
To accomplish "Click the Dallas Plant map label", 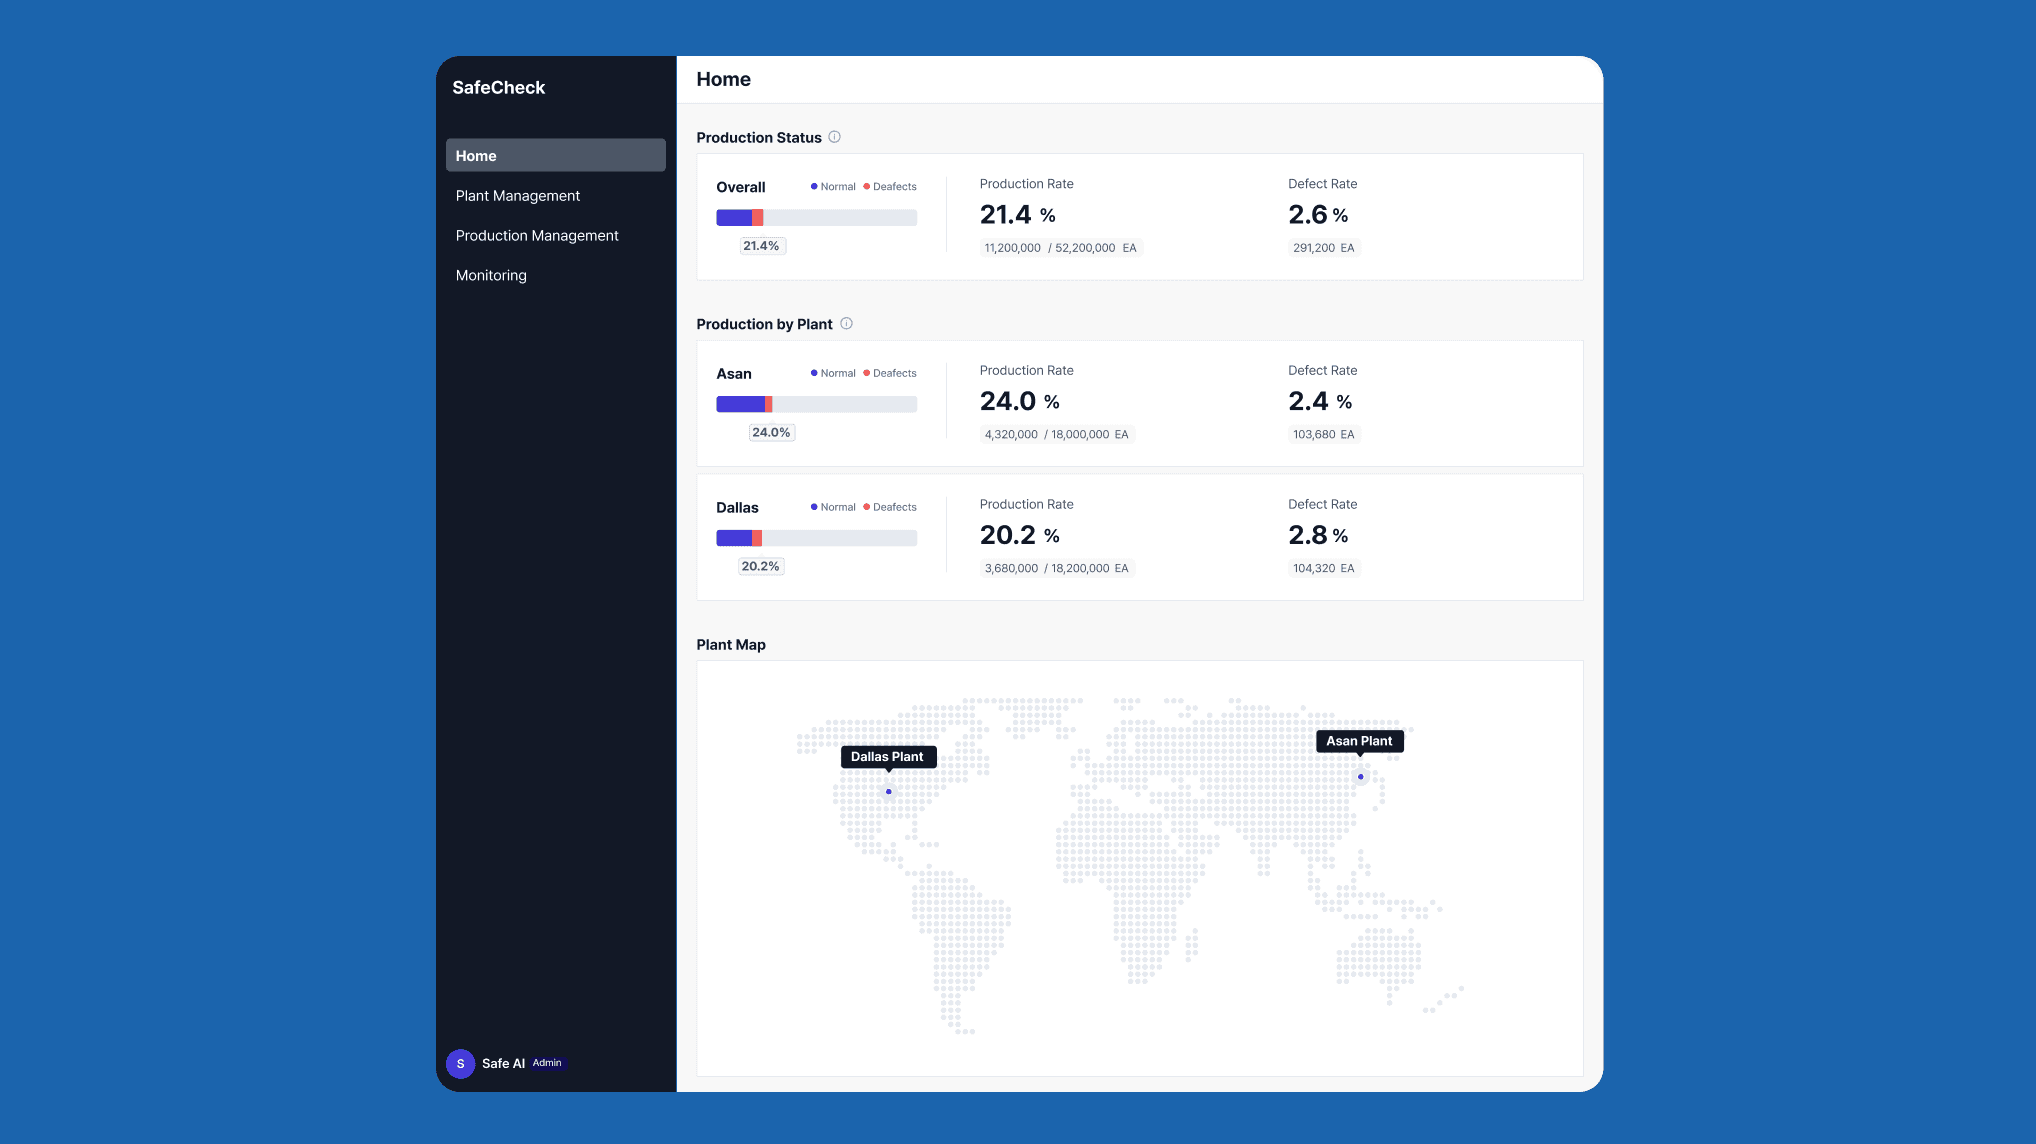I will 887,757.
